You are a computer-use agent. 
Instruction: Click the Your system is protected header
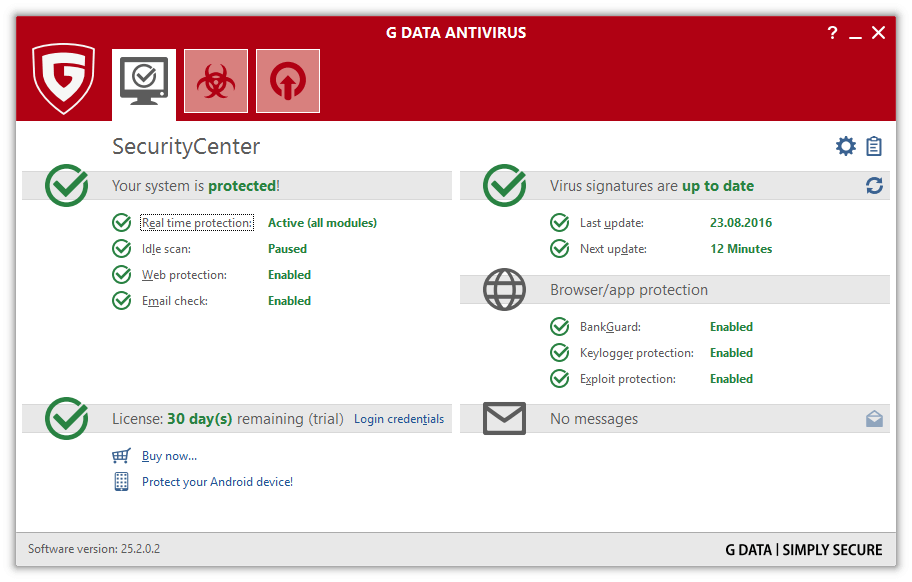click(196, 185)
